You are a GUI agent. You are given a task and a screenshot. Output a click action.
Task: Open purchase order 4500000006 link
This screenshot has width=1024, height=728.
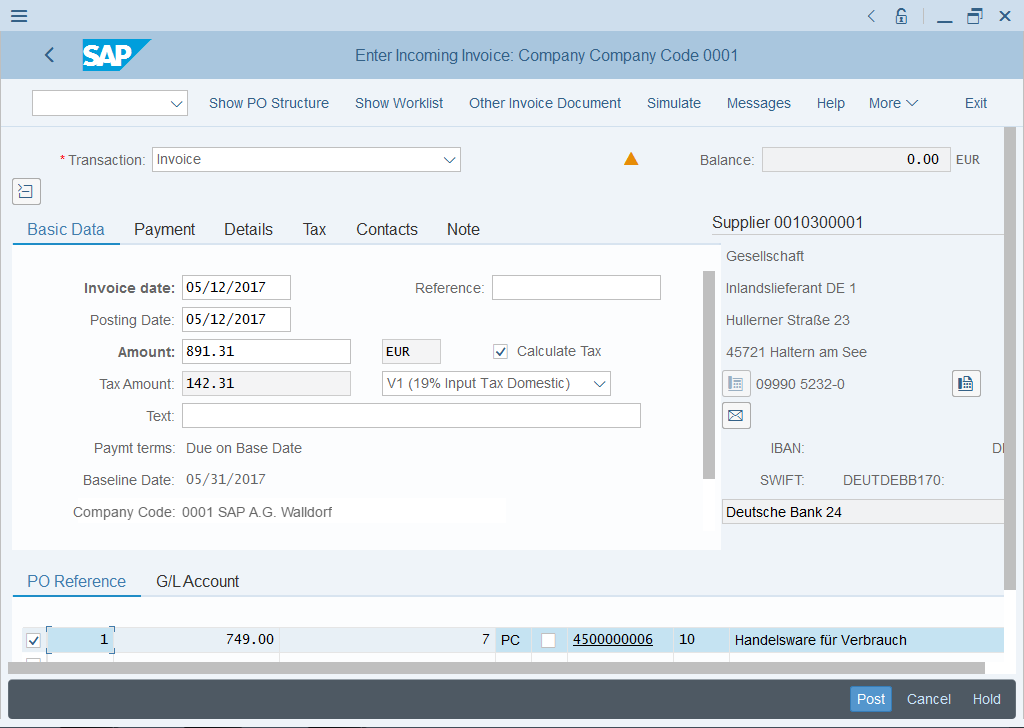click(x=612, y=640)
